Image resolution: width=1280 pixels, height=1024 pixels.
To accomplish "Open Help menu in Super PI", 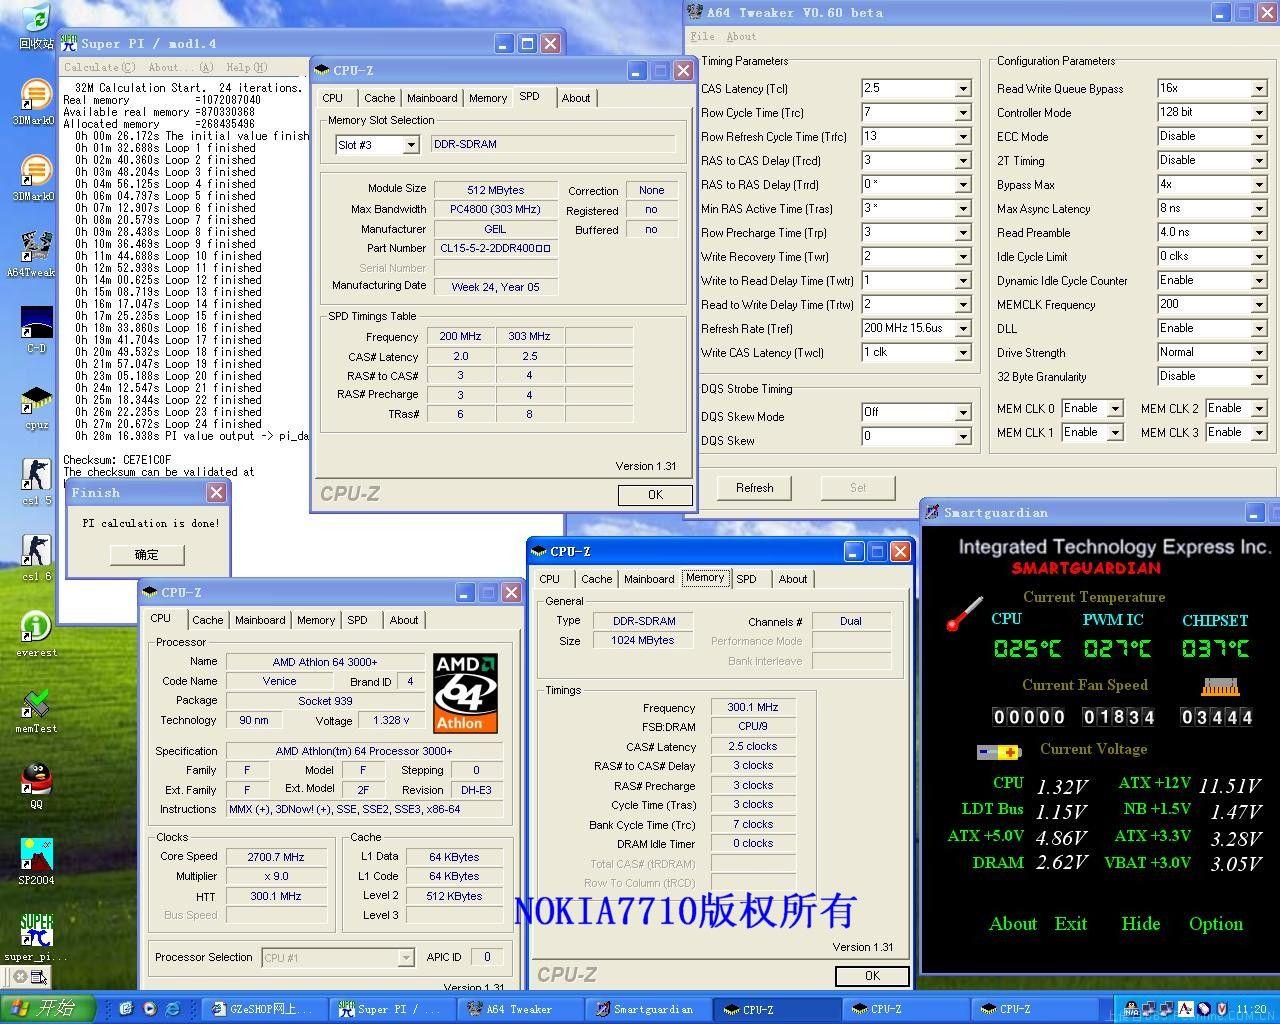I will (246, 67).
